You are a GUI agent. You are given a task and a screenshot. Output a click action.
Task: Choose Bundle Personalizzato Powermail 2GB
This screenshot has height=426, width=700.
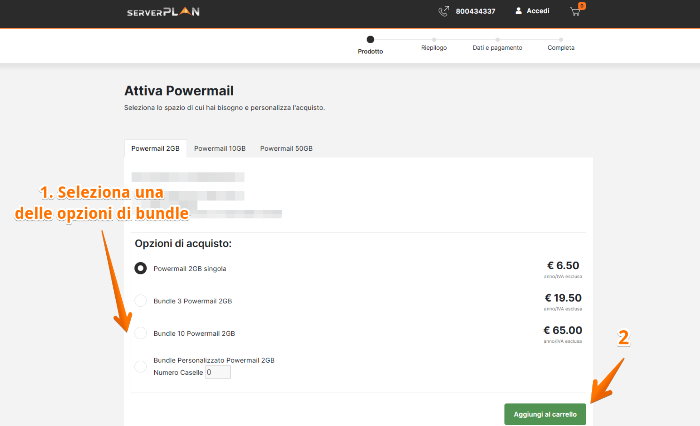pos(141,366)
